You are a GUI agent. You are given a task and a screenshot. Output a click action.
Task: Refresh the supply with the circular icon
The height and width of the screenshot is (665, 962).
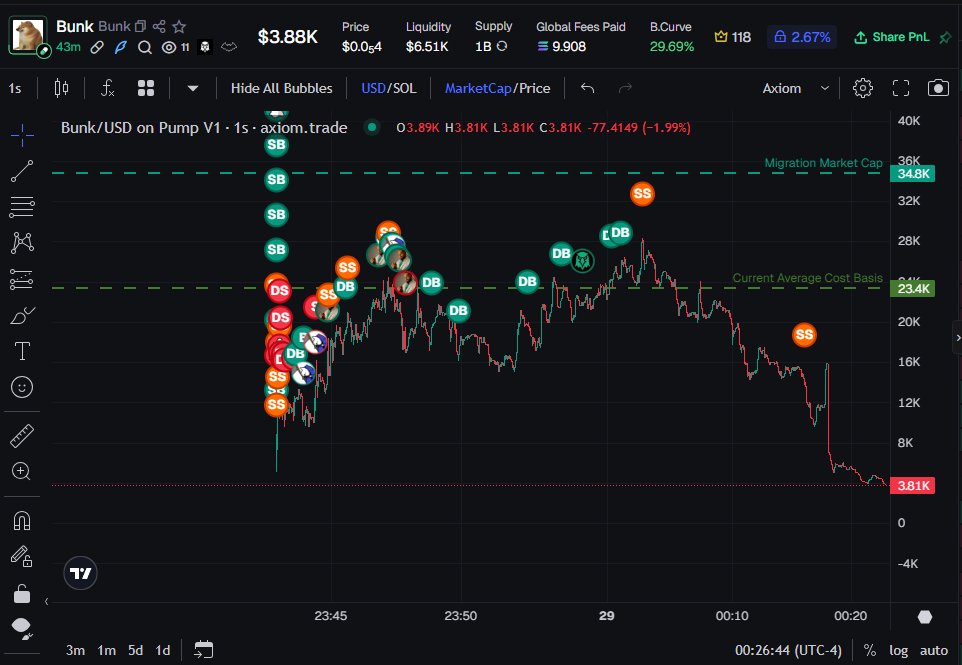pos(502,46)
